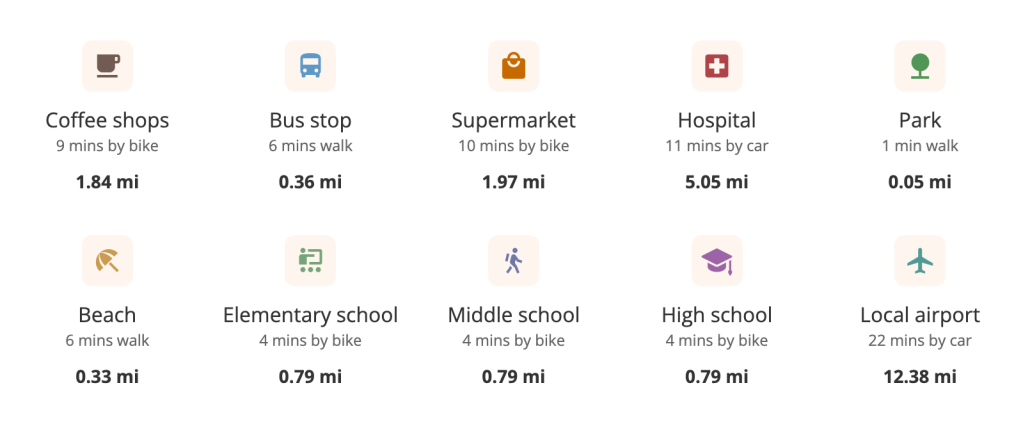Click the "1 min walk" park text

click(x=920, y=146)
